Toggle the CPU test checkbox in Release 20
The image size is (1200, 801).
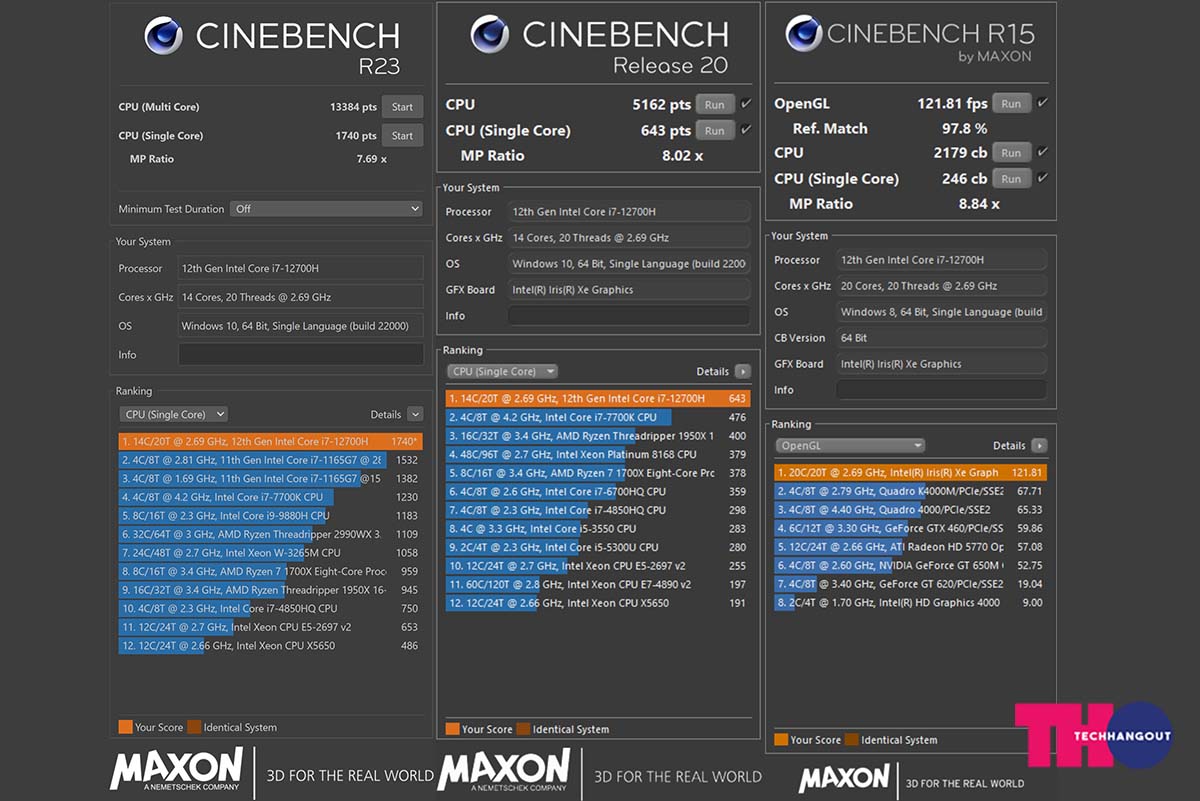(745, 104)
